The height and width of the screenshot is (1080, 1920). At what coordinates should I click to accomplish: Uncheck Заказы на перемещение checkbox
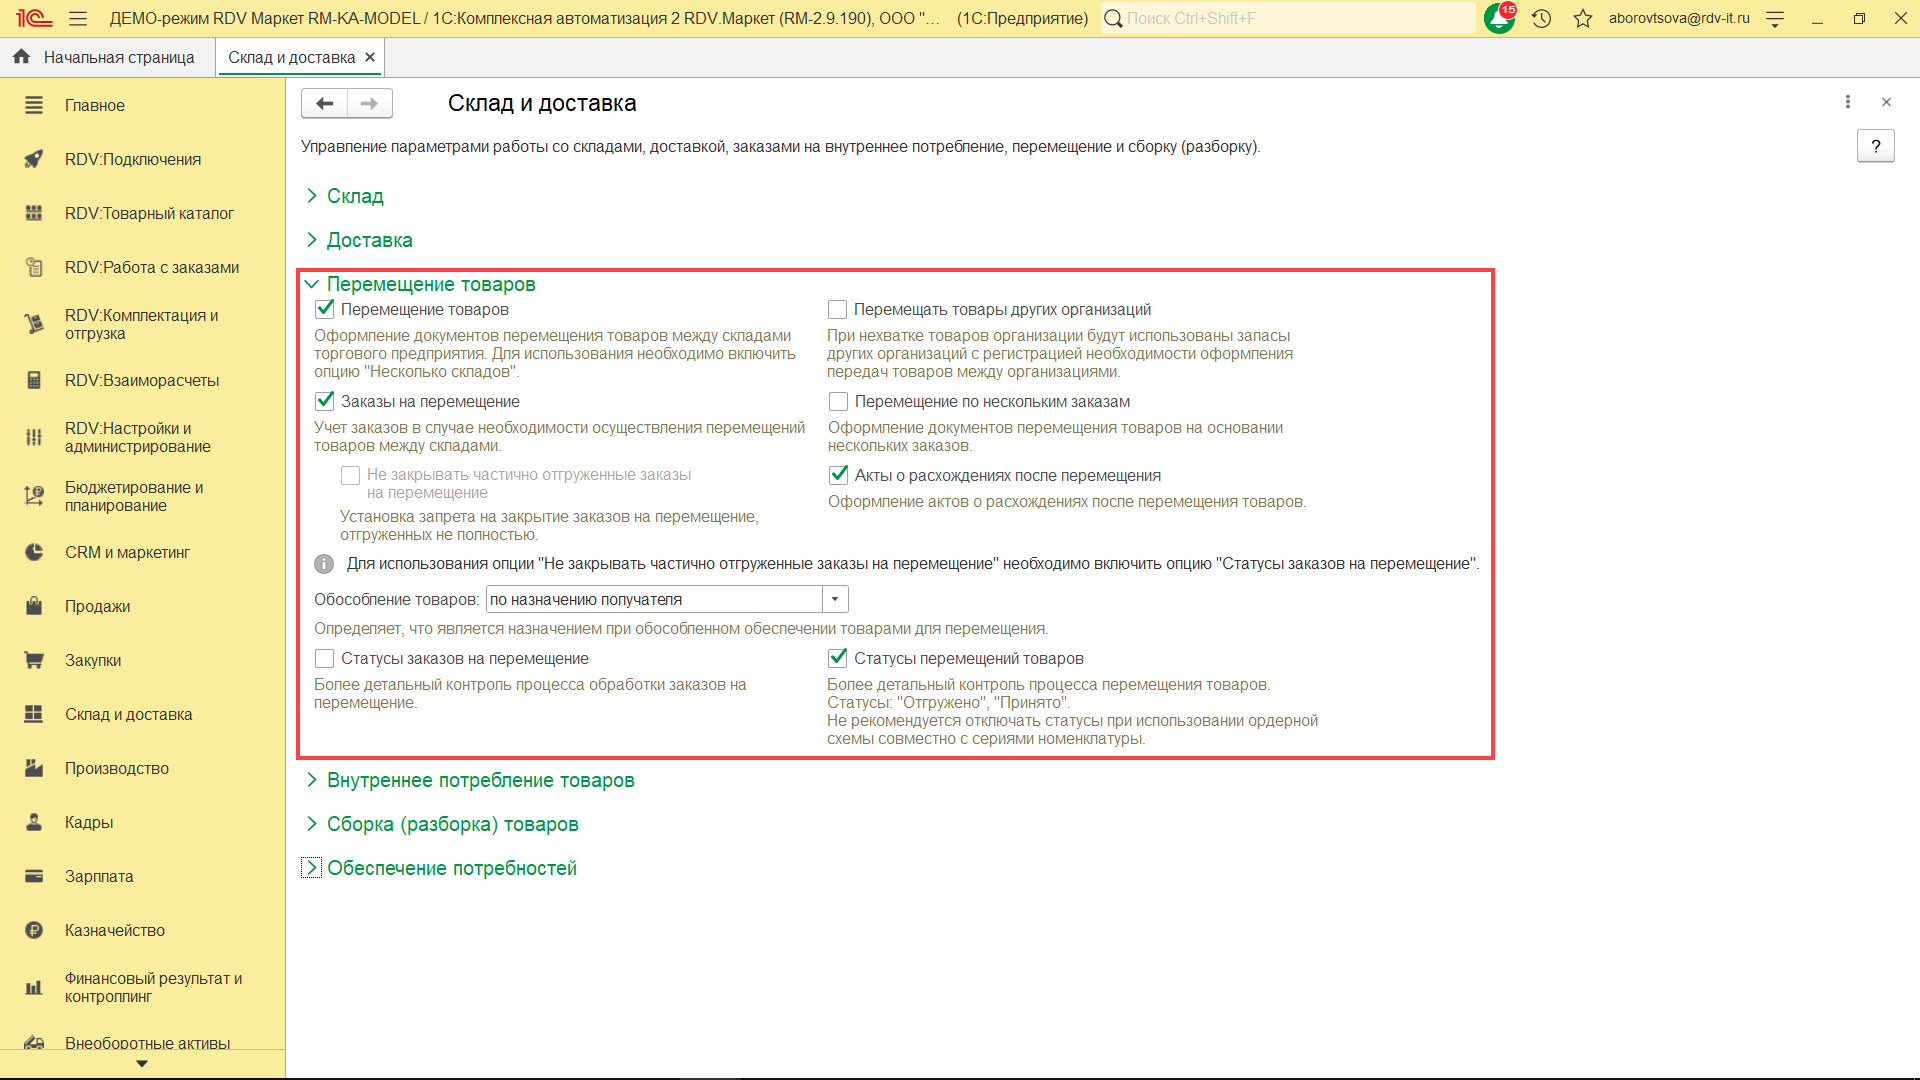324,401
